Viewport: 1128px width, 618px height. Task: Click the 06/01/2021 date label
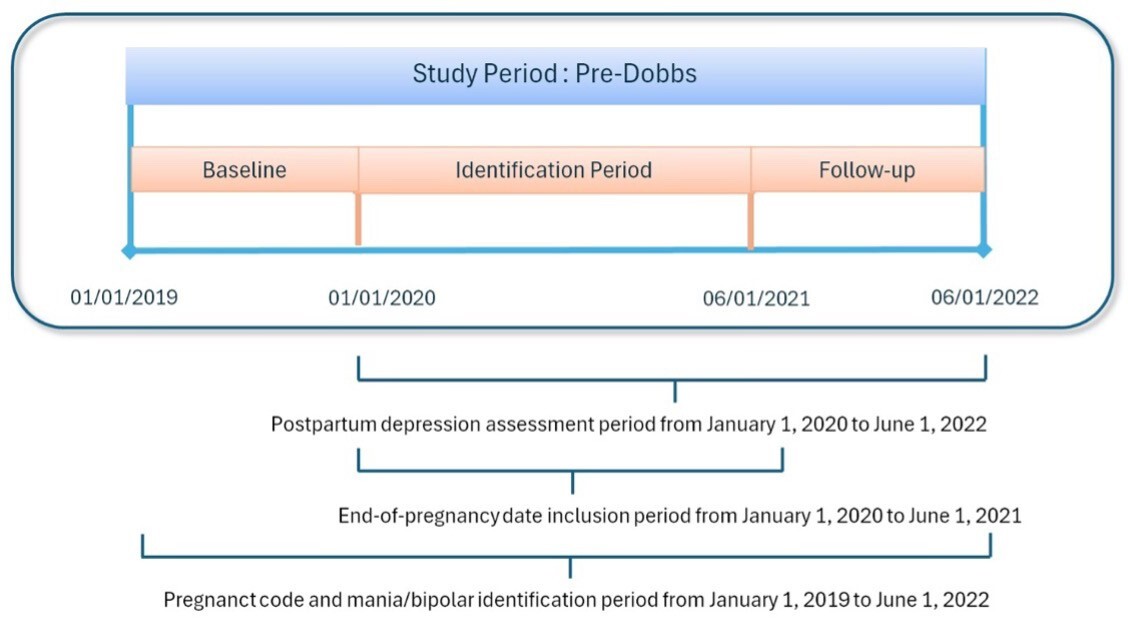pos(756,298)
